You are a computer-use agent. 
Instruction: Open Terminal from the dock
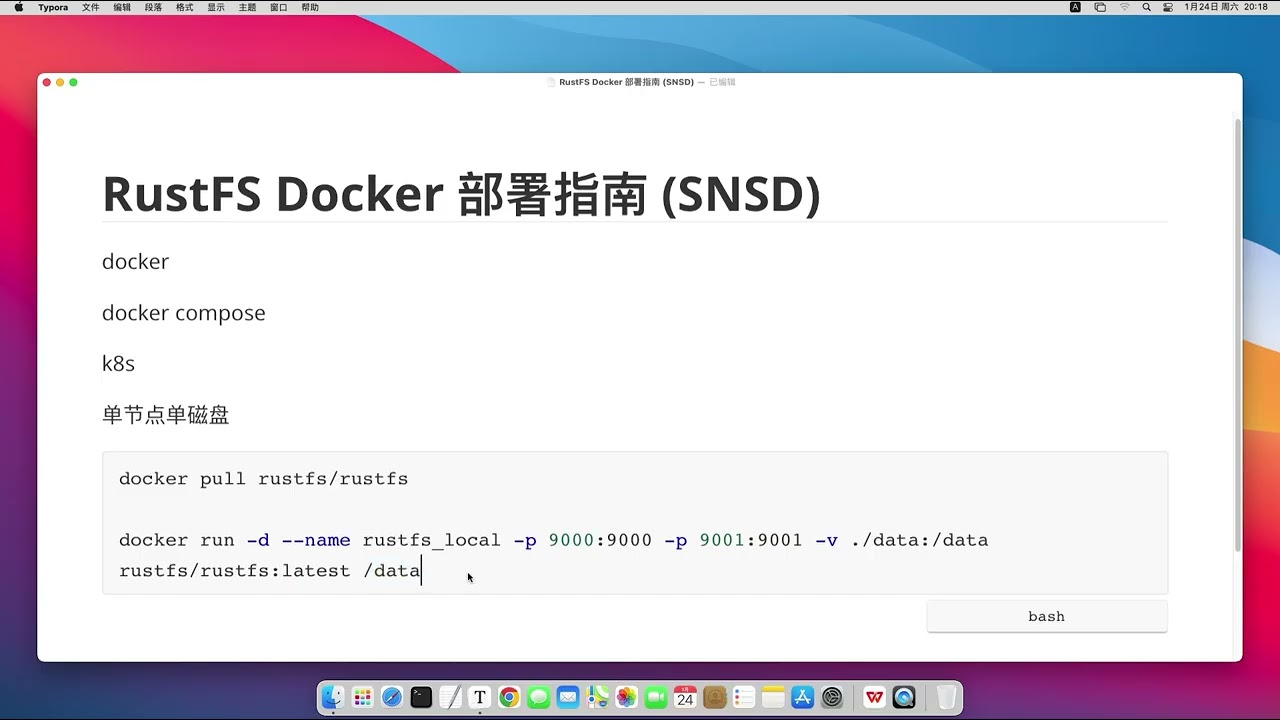pos(421,697)
